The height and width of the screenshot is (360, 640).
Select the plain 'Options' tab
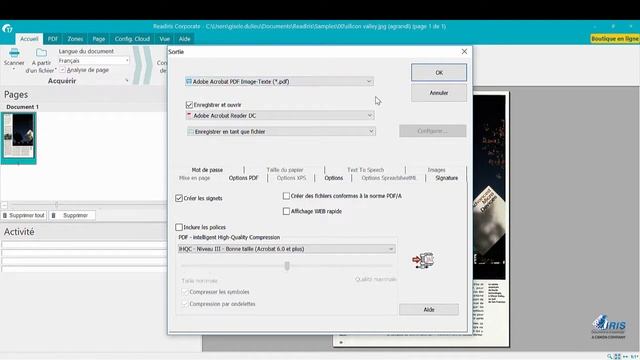[333, 178]
